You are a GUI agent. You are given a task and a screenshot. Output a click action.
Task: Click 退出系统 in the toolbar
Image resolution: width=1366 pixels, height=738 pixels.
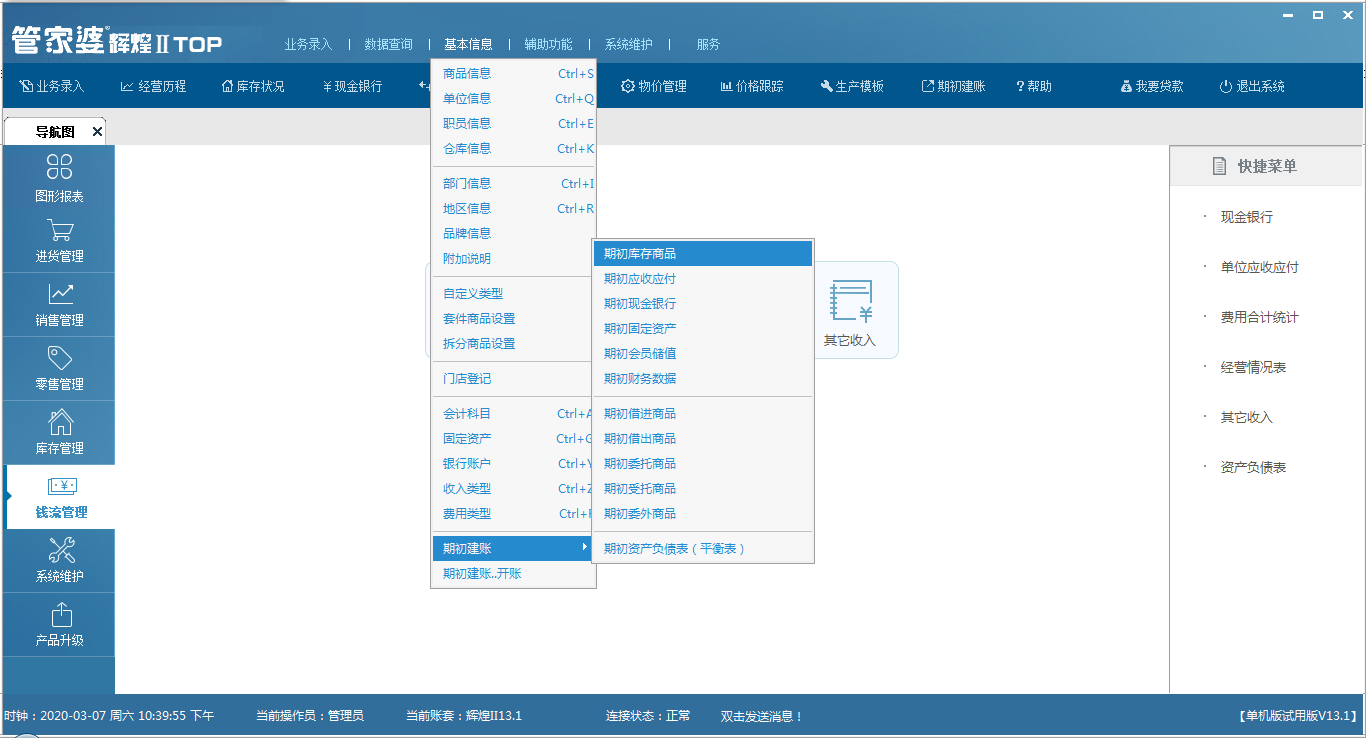pyautogui.click(x=1252, y=87)
